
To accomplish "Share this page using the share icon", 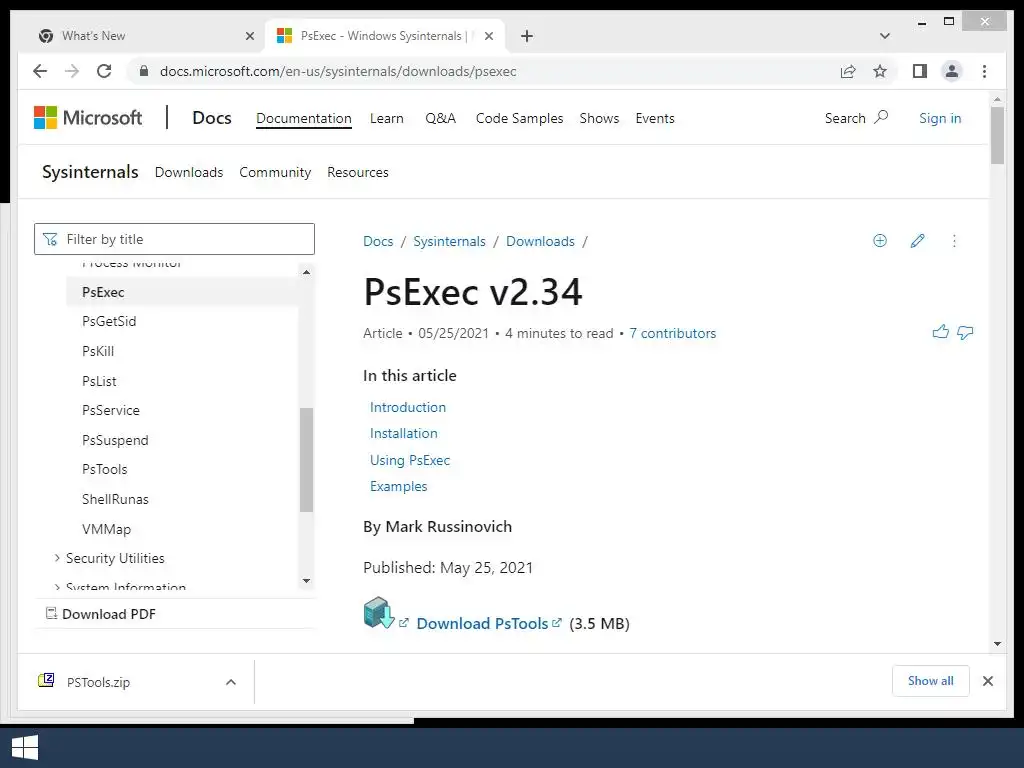I will pyautogui.click(x=848, y=71).
